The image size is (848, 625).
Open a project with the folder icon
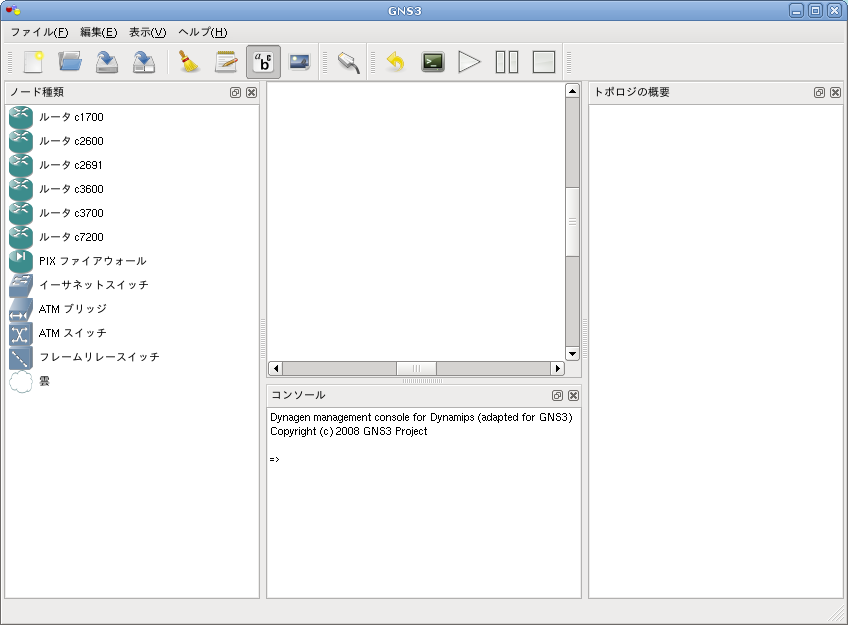click(x=70, y=62)
